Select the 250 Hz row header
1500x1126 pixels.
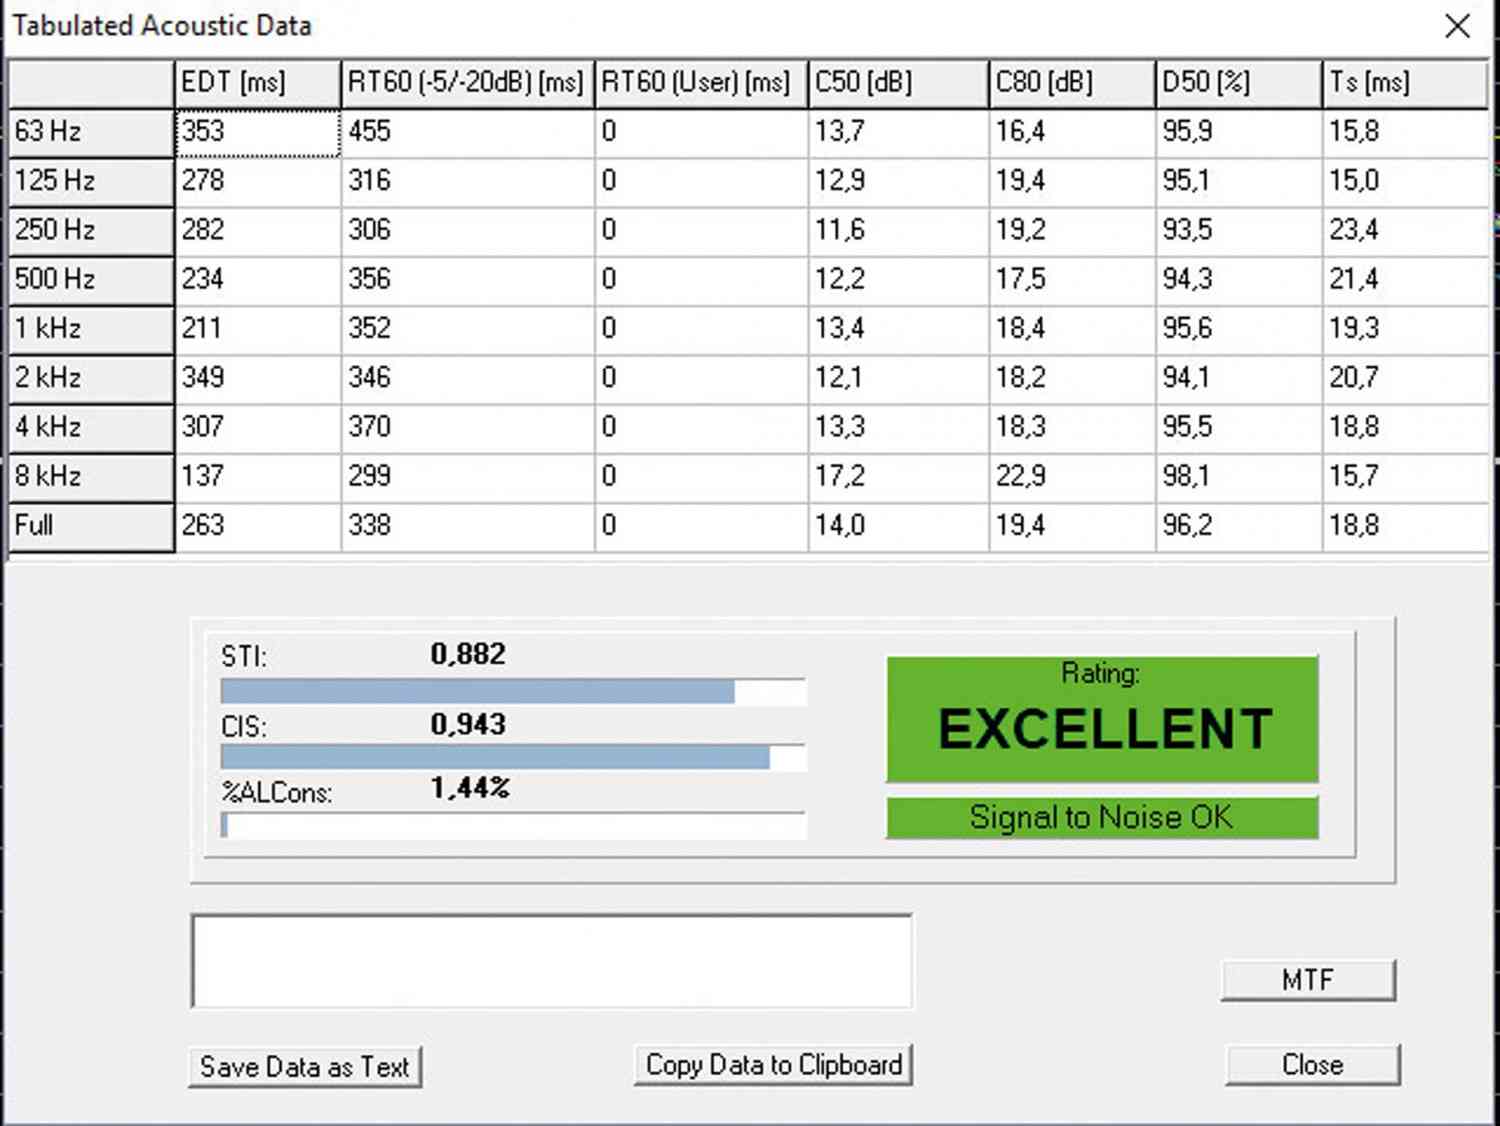[91, 230]
